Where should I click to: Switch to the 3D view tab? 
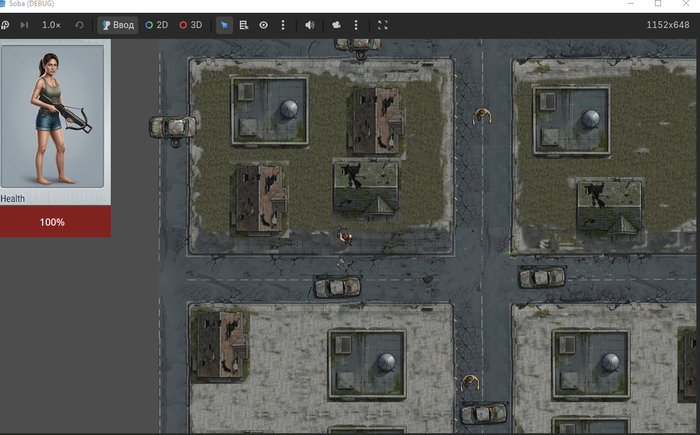(x=191, y=25)
